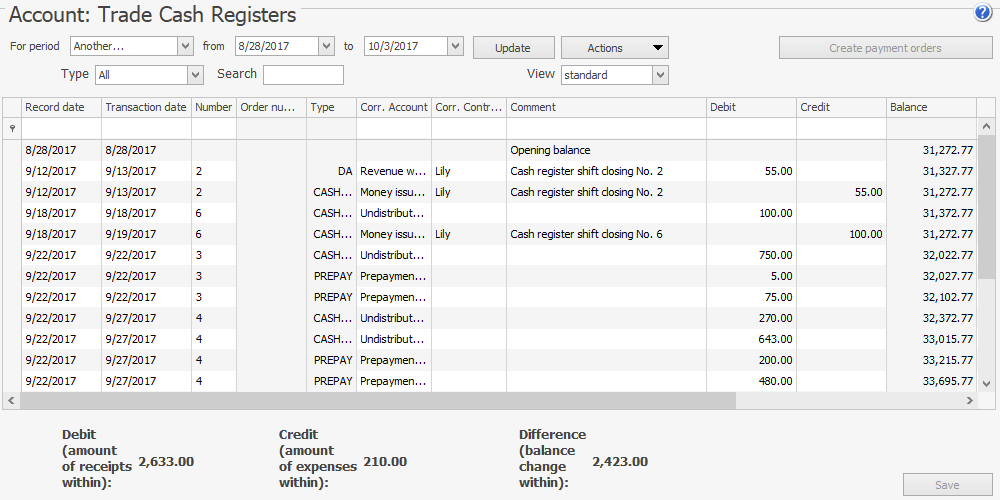Click the Create payment orders button
This screenshot has height=500, width=1000.
coord(885,48)
